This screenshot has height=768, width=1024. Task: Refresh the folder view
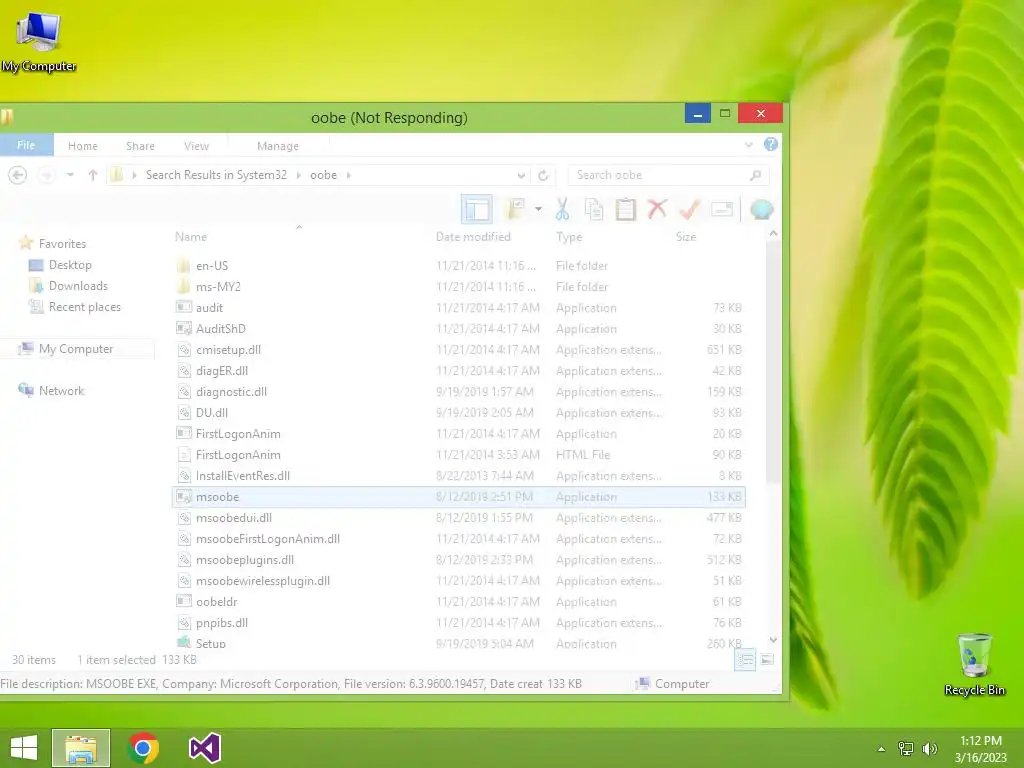543,175
